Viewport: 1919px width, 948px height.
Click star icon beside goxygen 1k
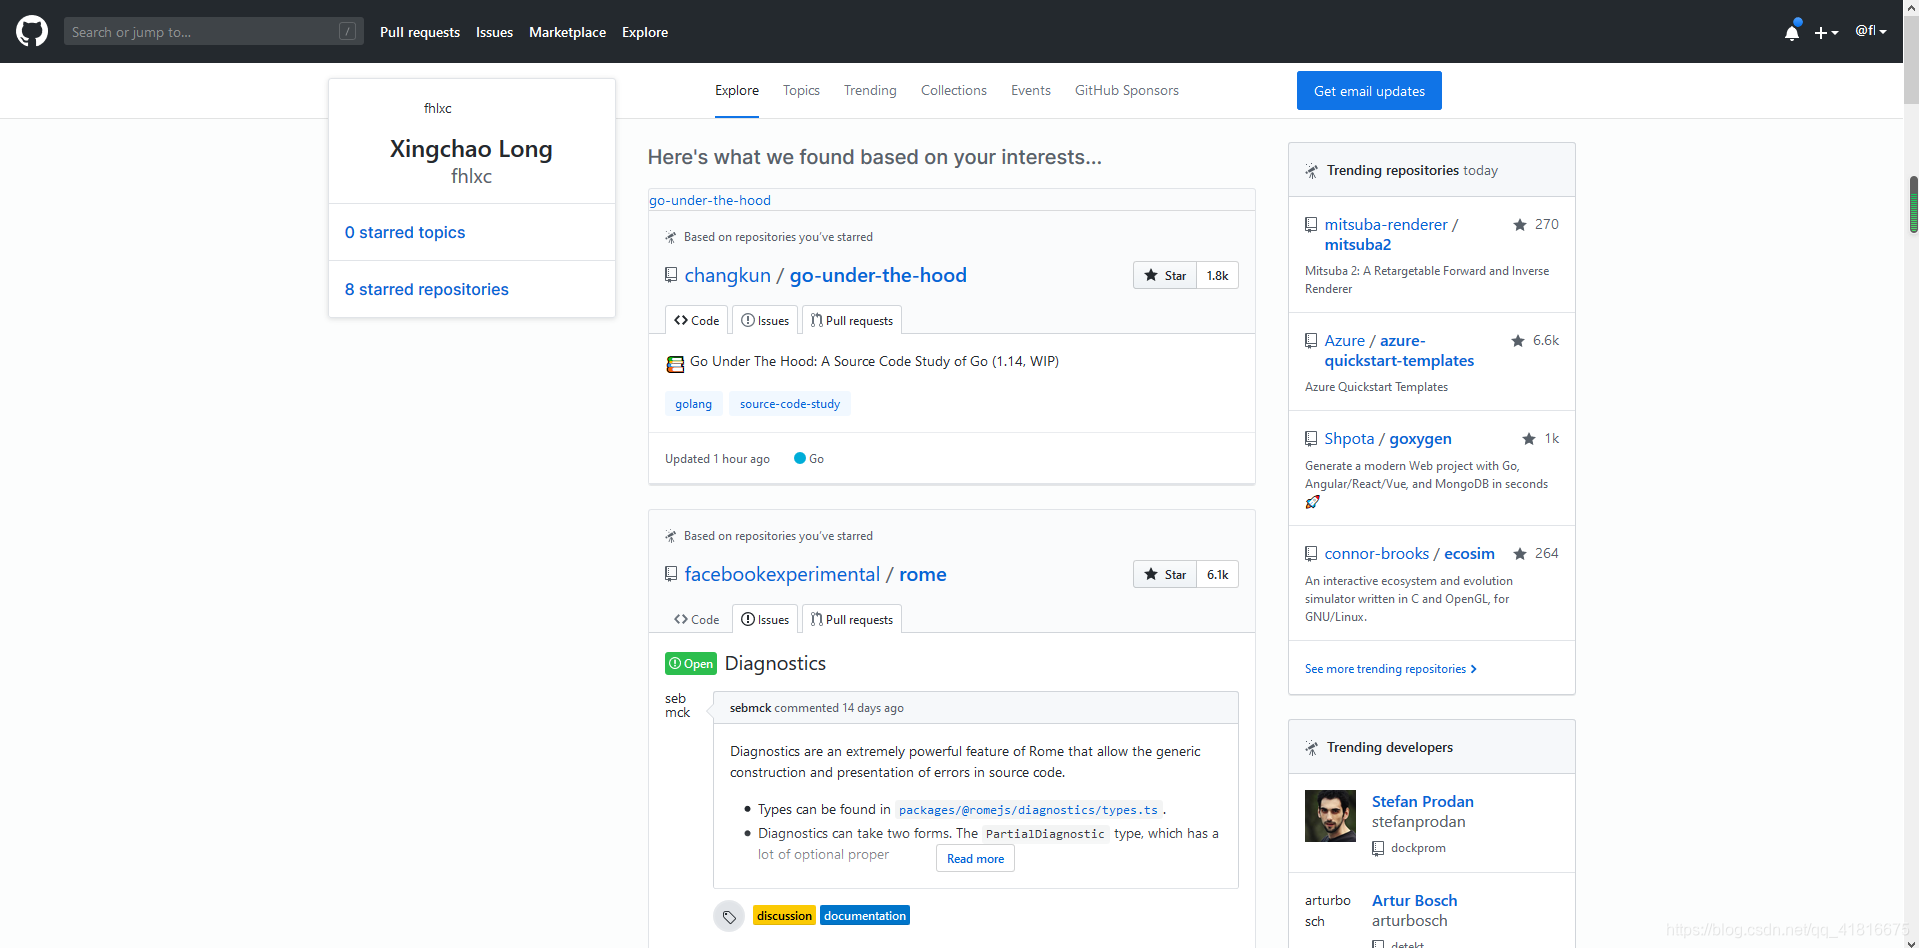point(1529,438)
